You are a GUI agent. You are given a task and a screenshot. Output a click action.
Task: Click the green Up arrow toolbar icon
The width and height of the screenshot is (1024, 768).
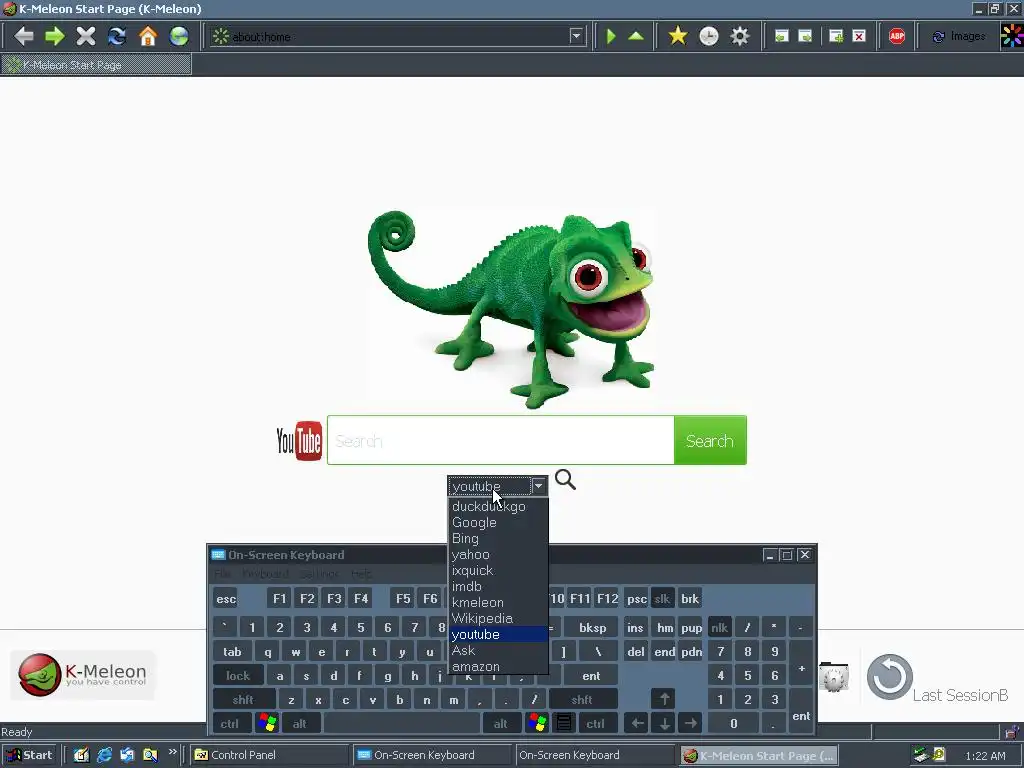636,37
